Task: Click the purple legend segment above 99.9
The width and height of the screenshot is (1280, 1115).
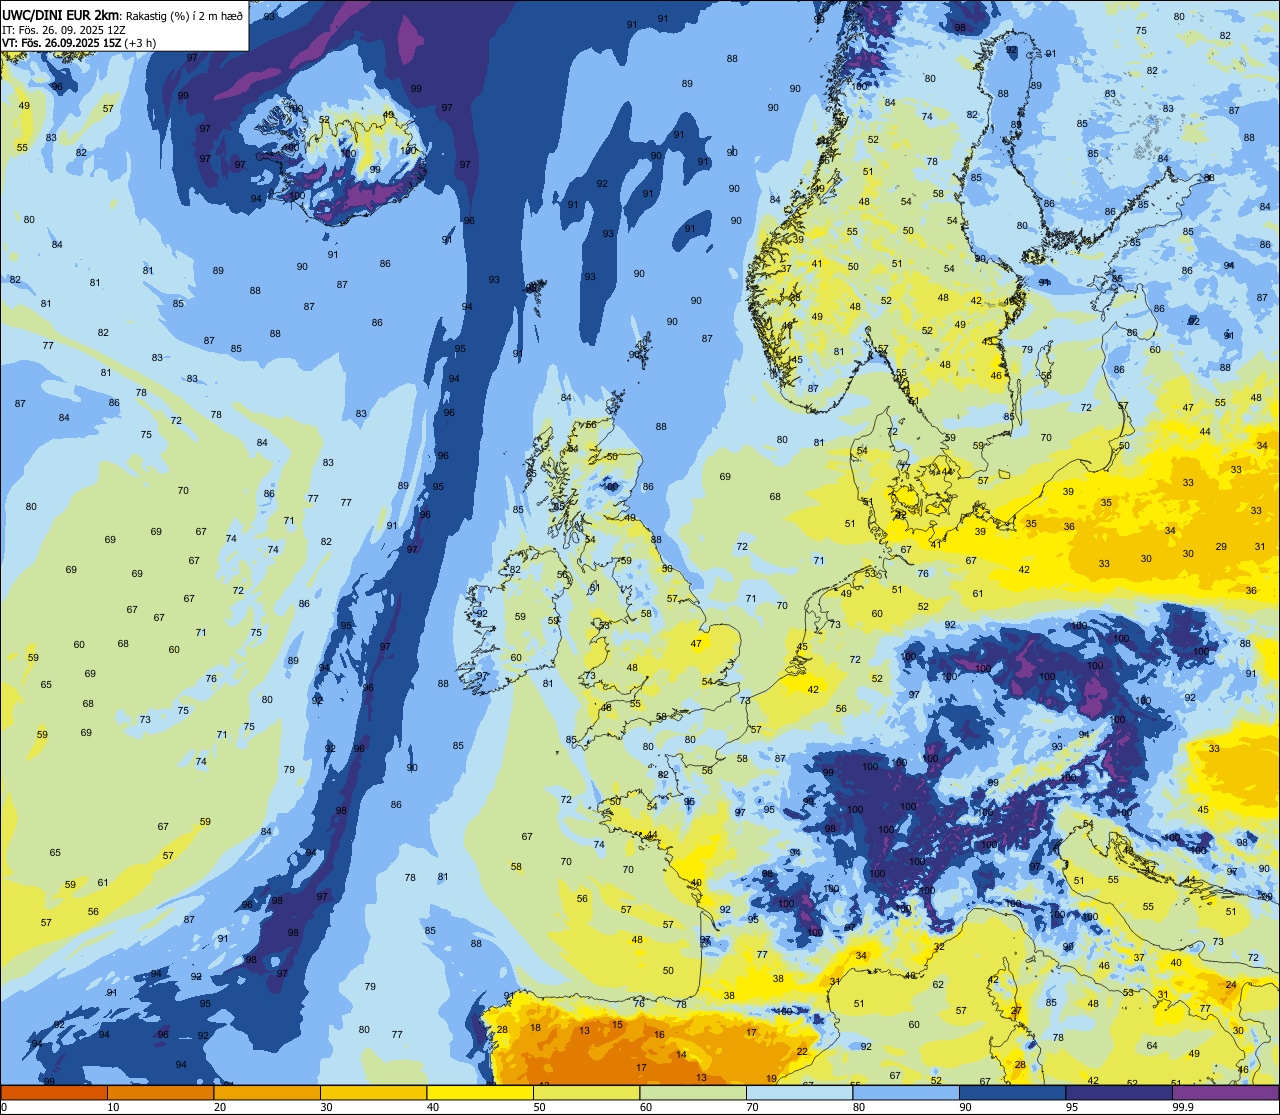Action: pyautogui.click(x=1225, y=1092)
